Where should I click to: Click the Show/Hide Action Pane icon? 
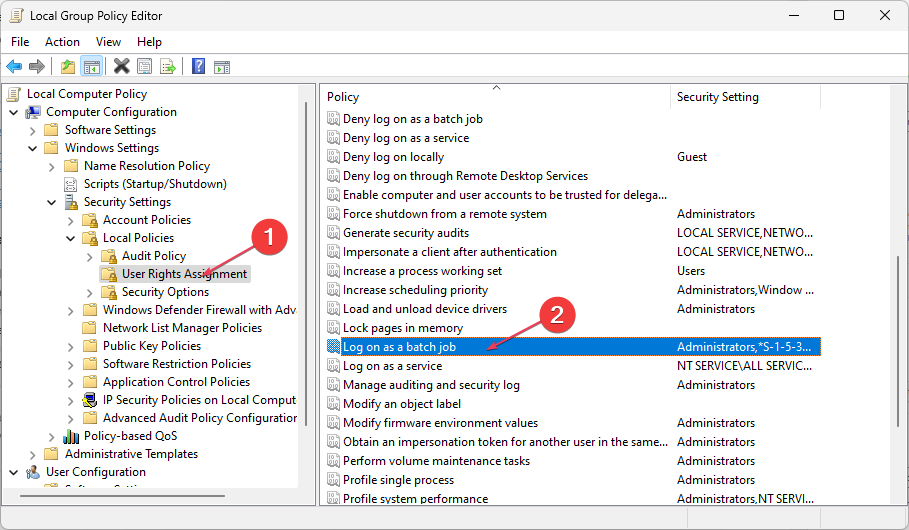click(222, 67)
